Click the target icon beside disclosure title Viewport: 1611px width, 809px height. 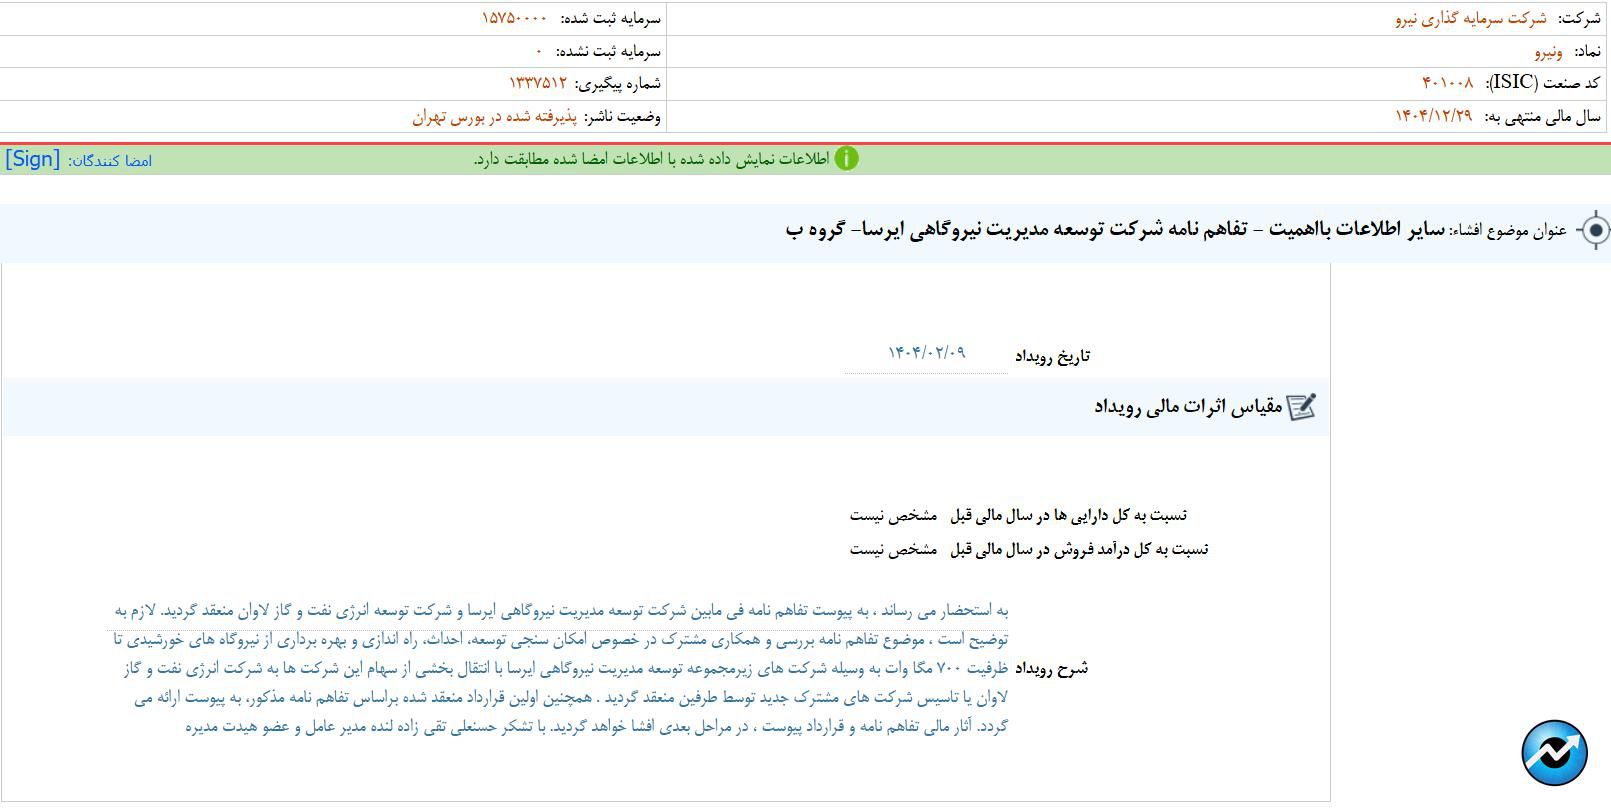[x=1593, y=230]
